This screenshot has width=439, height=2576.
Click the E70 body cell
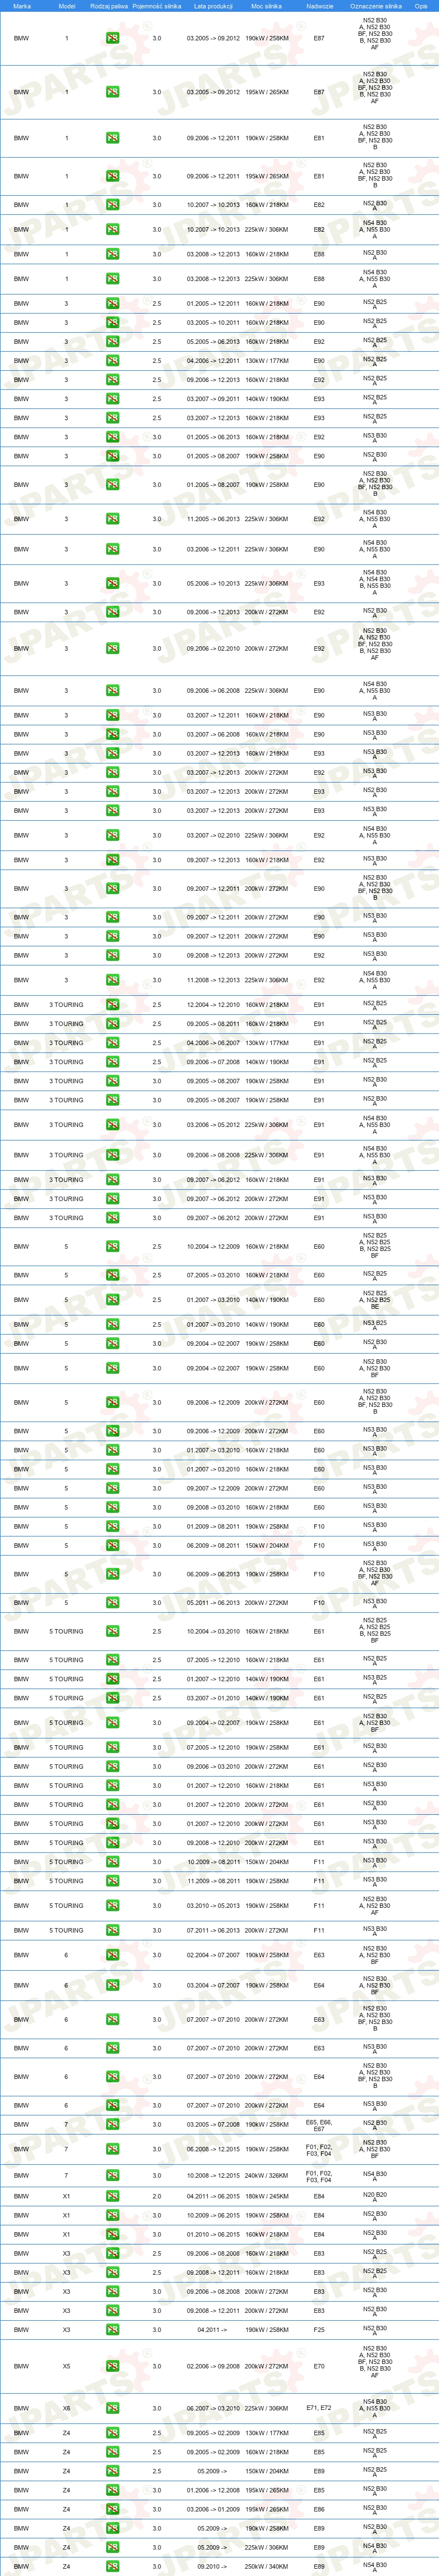coord(319,2366)
